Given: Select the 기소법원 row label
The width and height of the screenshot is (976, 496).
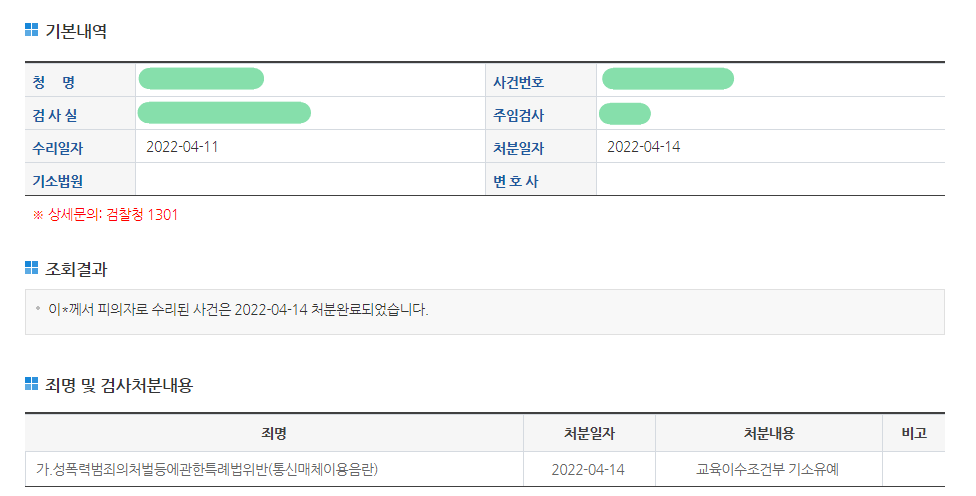Looking at the screenshot, I should 57,181.
